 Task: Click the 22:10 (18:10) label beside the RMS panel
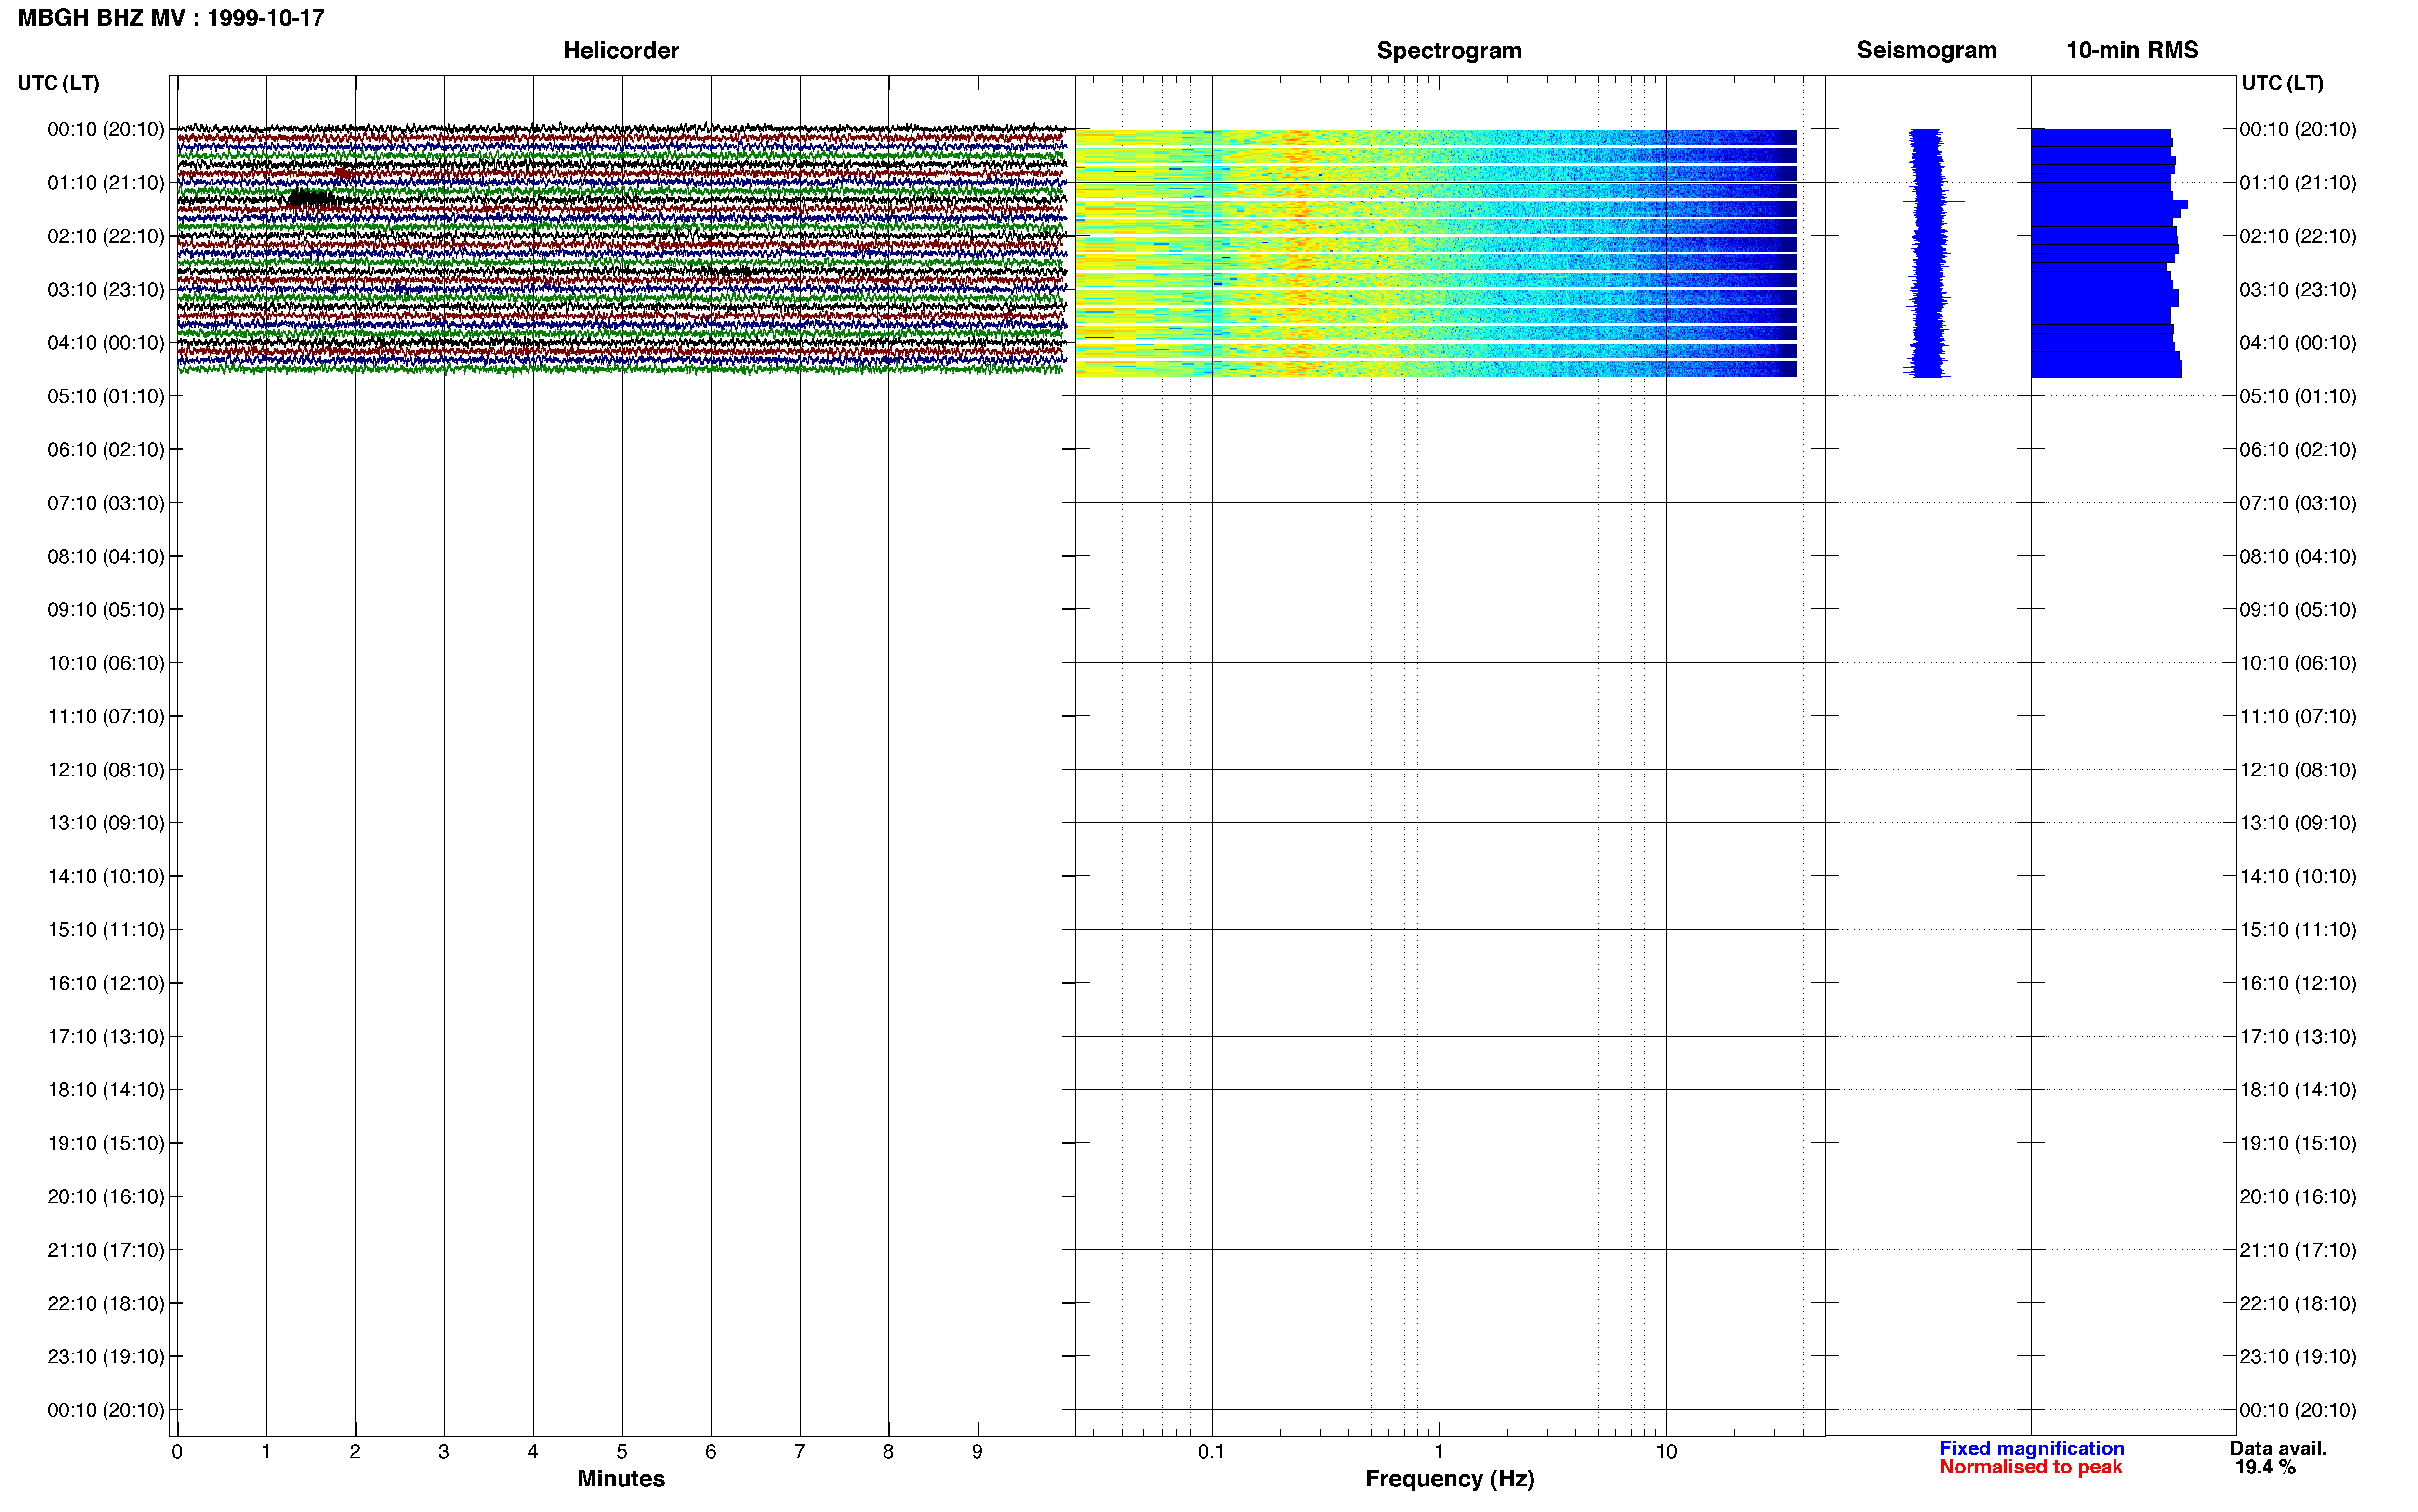coord(2298,1304)
